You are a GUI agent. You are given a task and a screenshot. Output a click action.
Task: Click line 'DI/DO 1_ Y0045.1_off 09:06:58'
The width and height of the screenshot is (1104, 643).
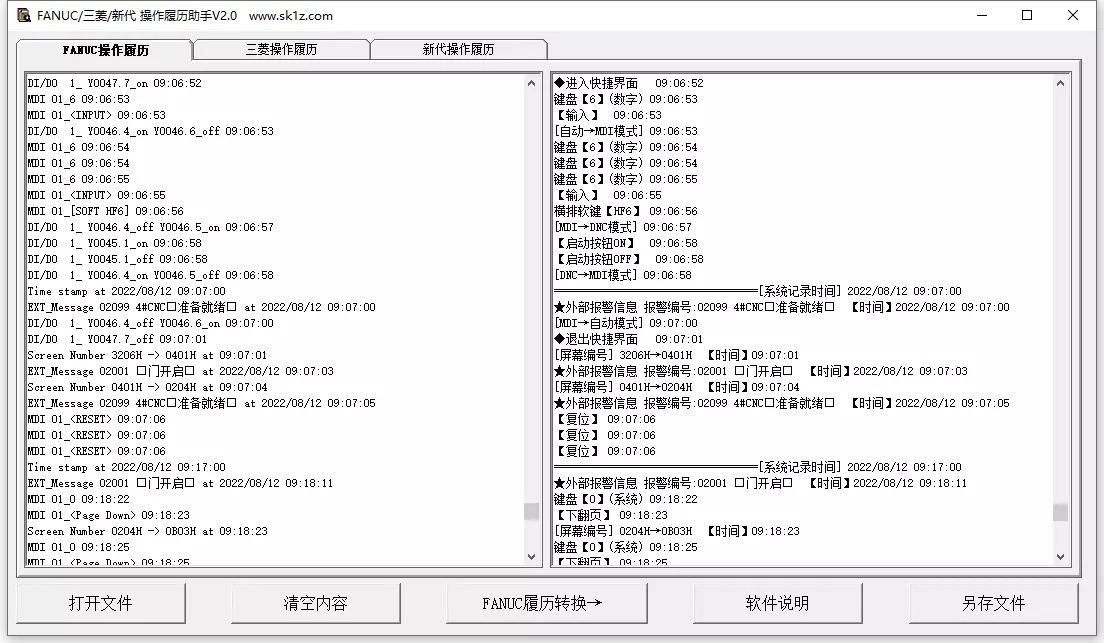118,259
